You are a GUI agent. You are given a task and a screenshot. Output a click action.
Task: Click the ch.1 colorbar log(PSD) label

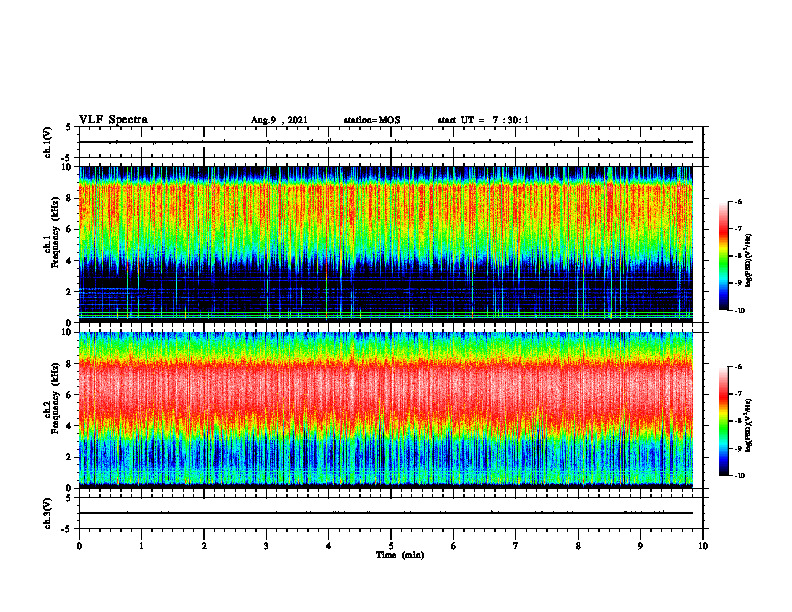tap(749, 261)
